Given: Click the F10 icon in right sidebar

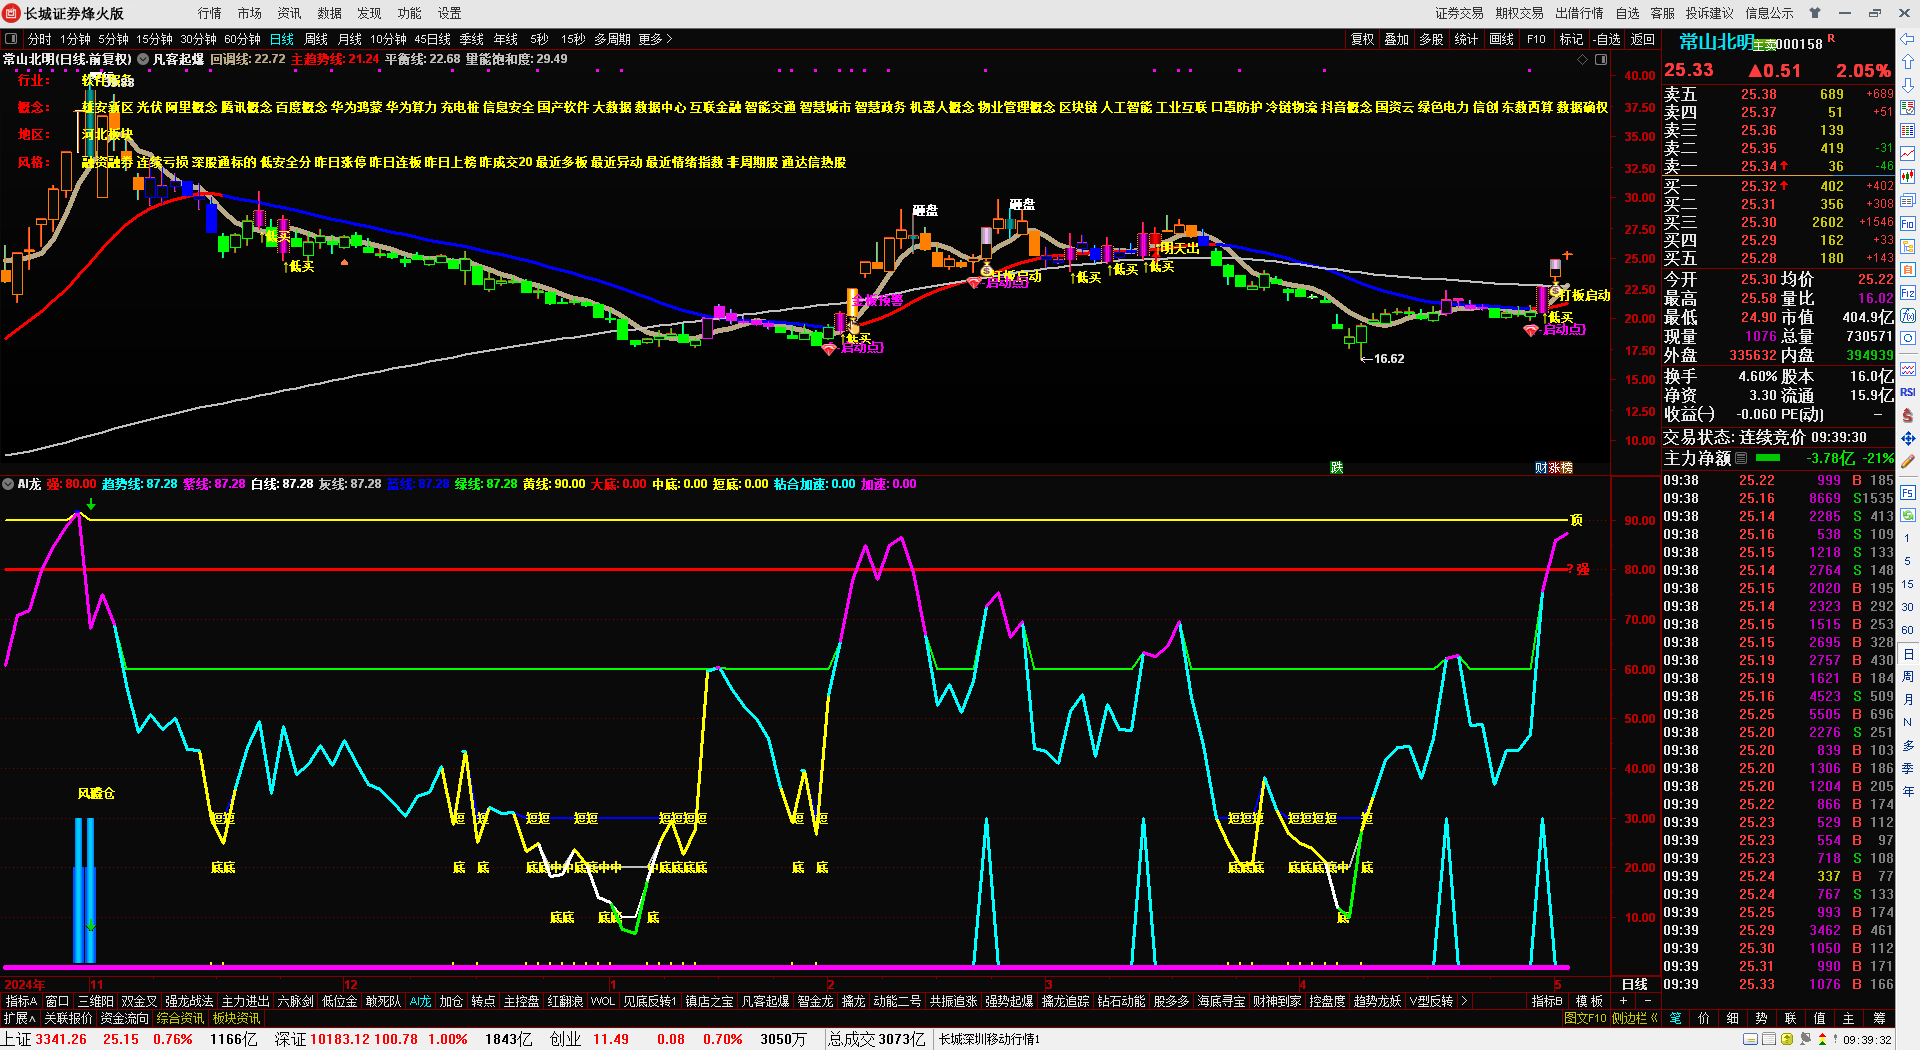Looking at the screenshot, I should point(1908,224).
